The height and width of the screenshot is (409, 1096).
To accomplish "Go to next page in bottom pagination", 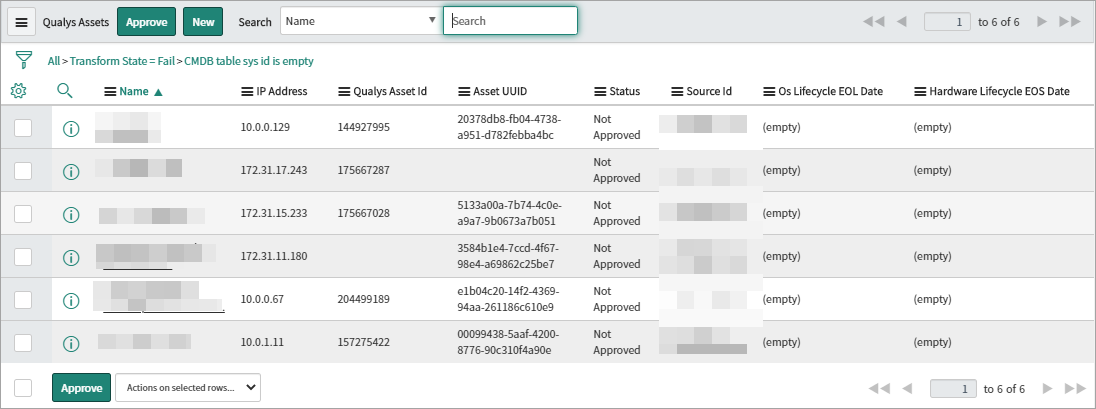I will click(x=1048, y=389).
